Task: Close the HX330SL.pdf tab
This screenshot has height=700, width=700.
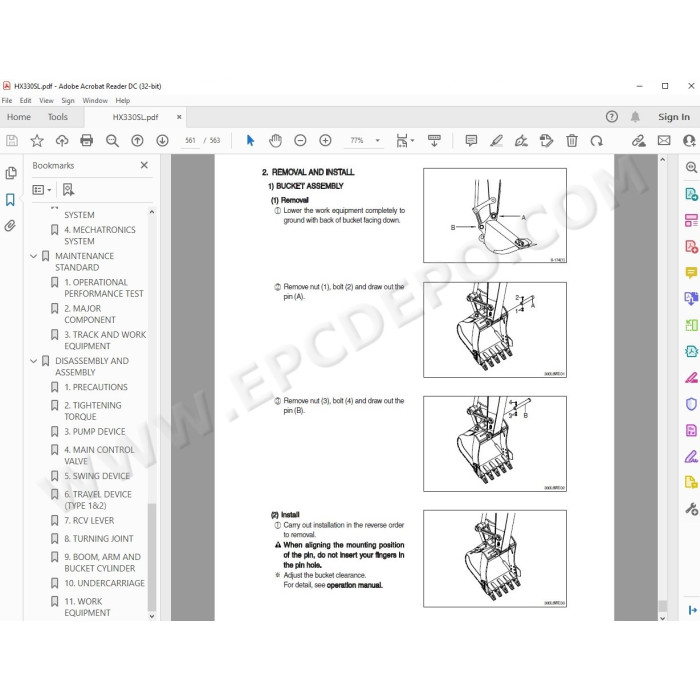Action: pos(179,117)
